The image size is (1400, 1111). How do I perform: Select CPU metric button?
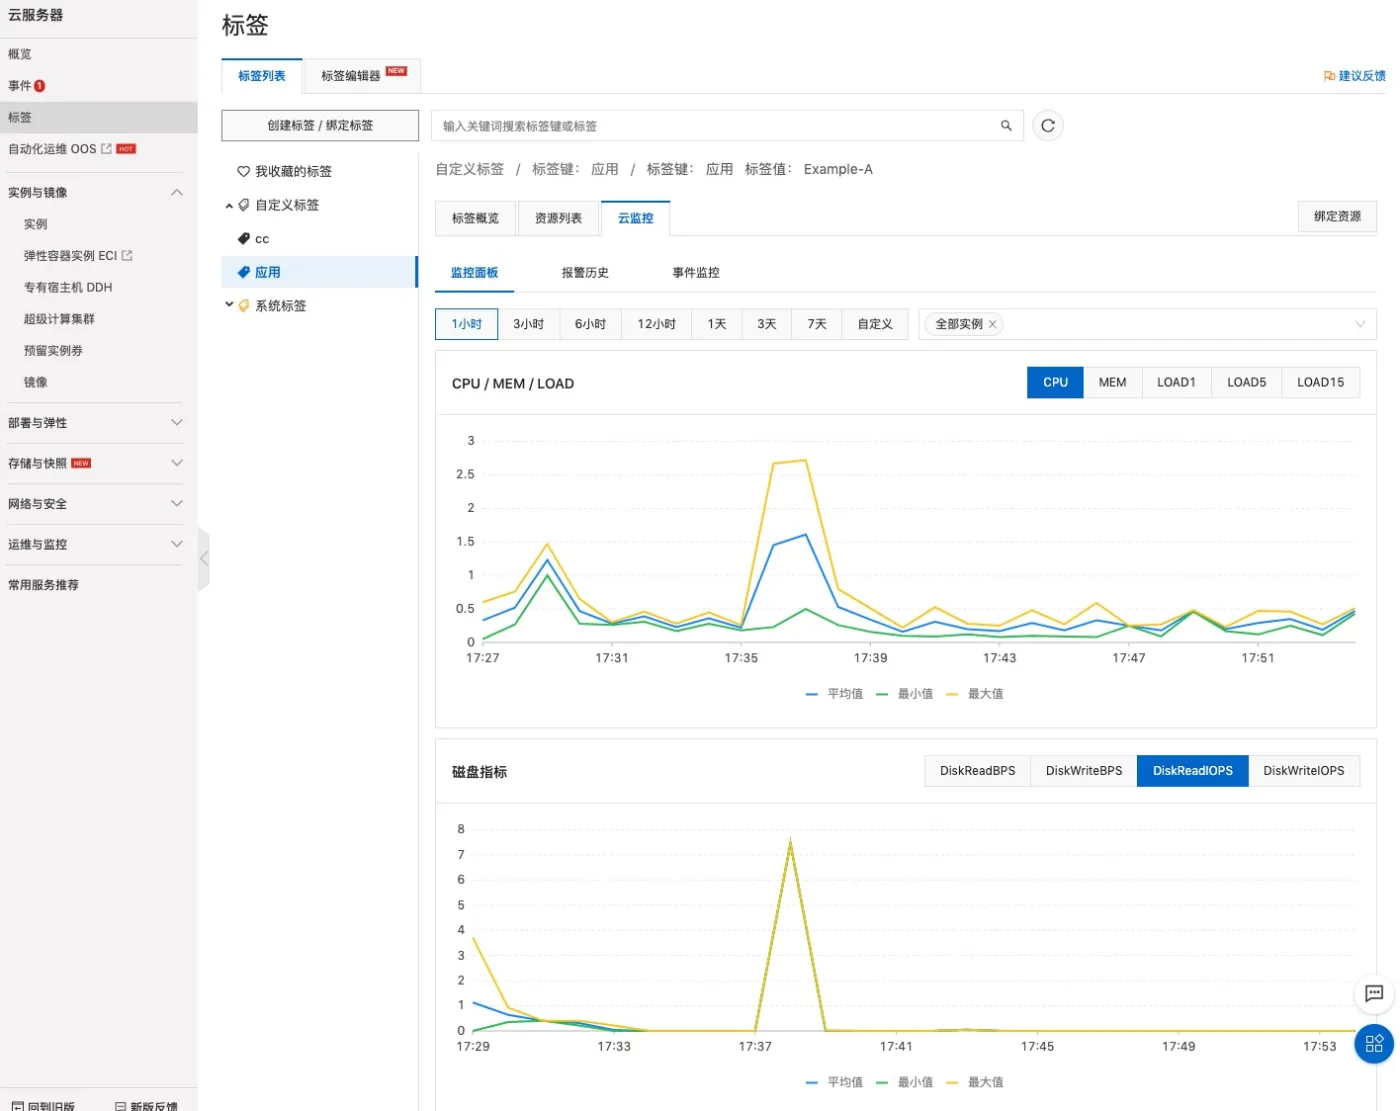click(x=1055, y=382)
